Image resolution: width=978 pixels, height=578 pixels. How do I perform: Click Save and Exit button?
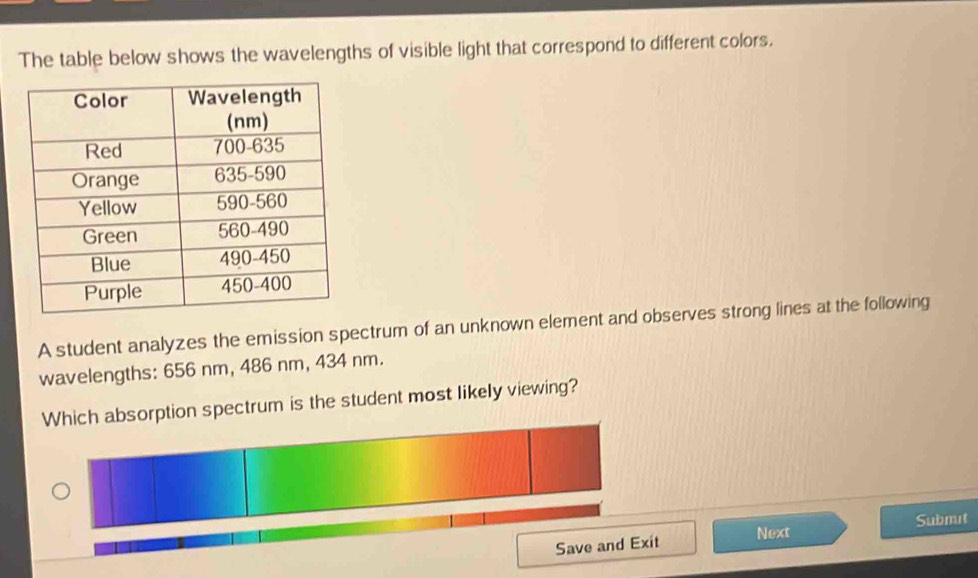(x=606, y=545)
